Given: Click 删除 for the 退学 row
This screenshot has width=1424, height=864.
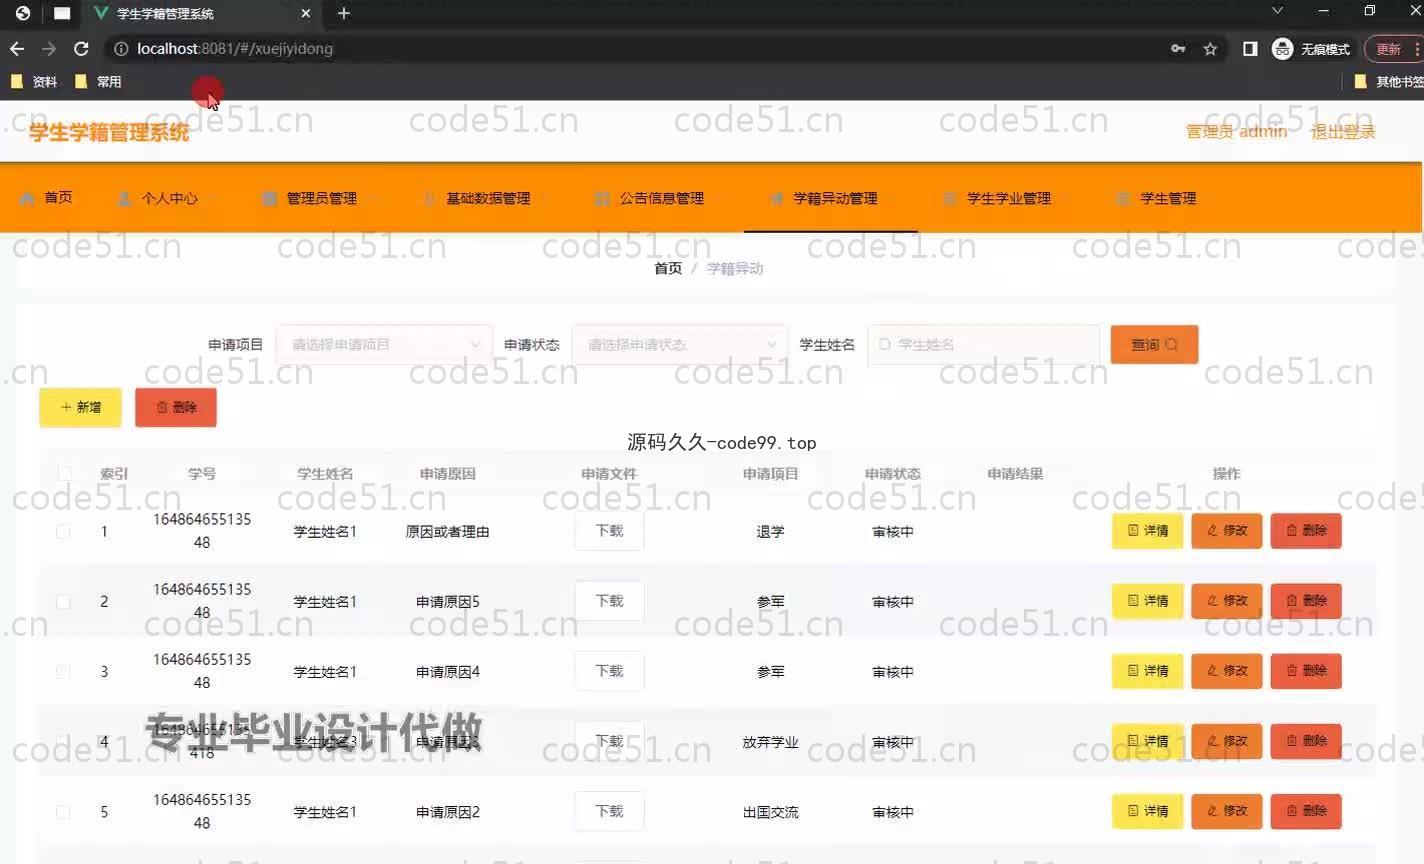Looking at the screenshot, I should [1306, 531].
